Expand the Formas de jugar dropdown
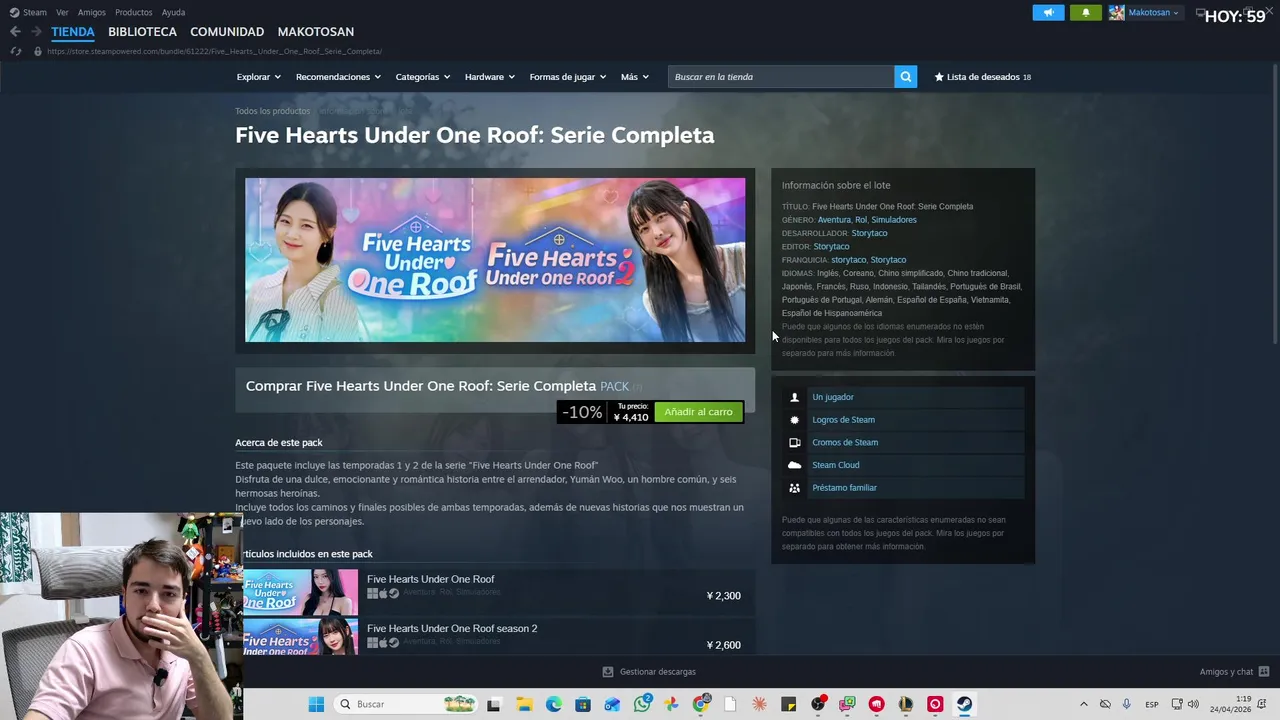The width and height of the screenshot is (1280, 720). click(567, 77)
